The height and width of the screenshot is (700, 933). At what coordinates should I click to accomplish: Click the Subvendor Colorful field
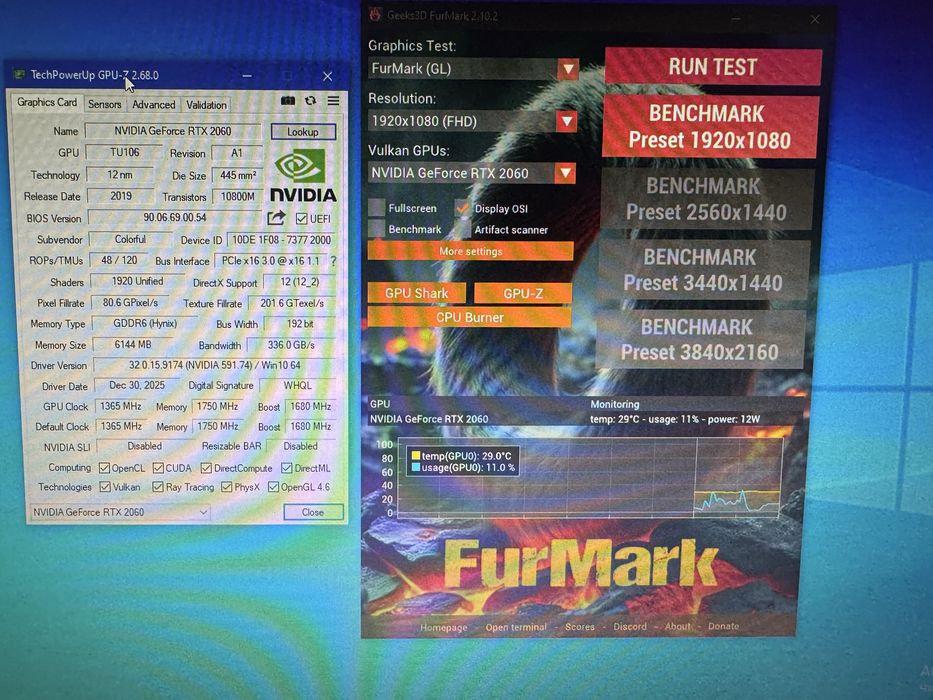[x=130, y=239]
